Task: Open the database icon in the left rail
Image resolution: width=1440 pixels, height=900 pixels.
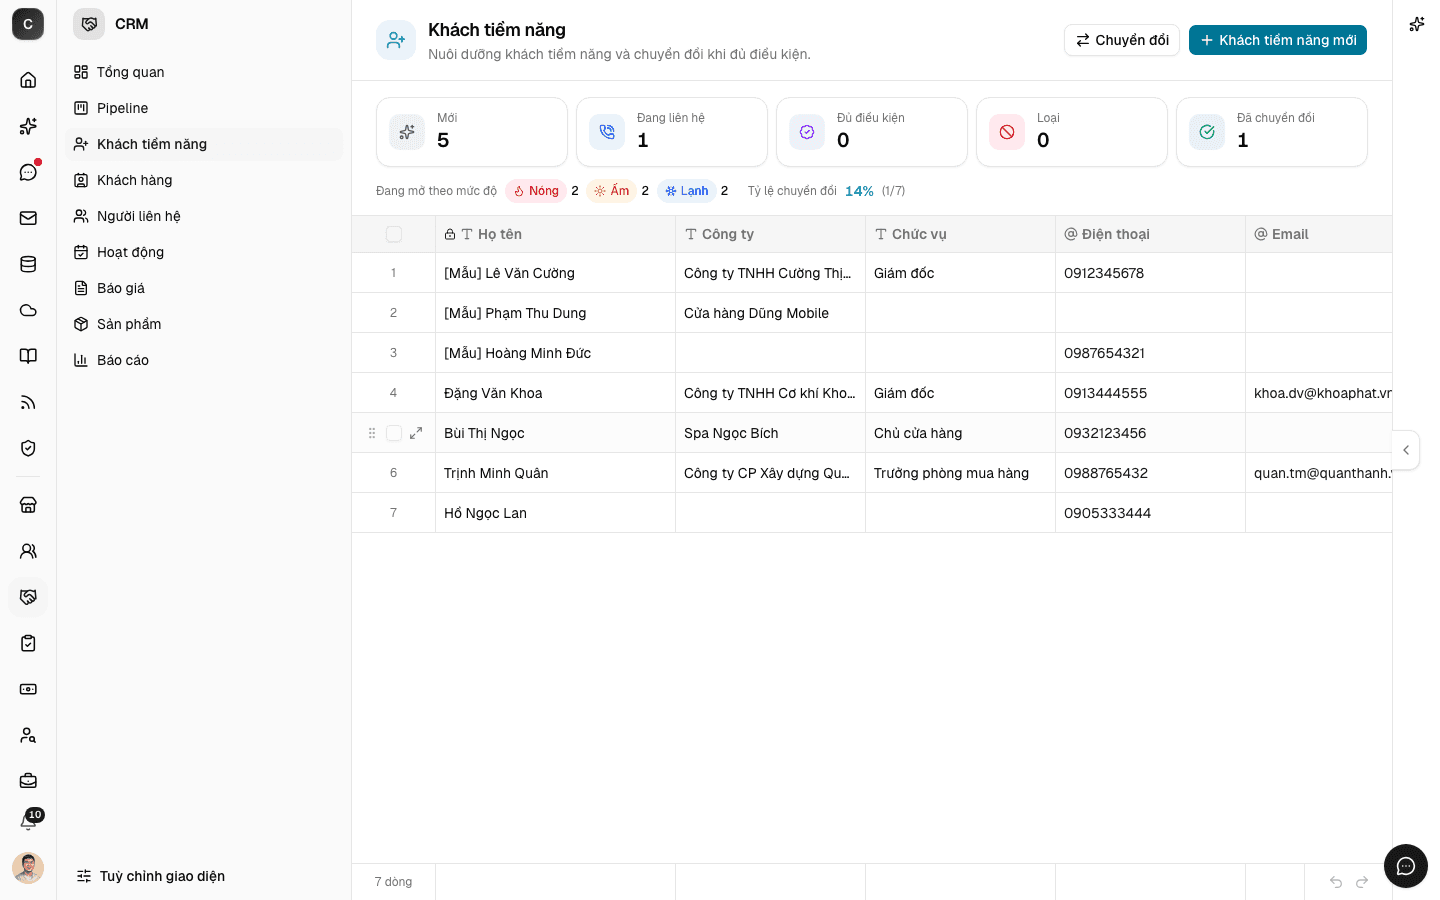Action: (28, 264)
